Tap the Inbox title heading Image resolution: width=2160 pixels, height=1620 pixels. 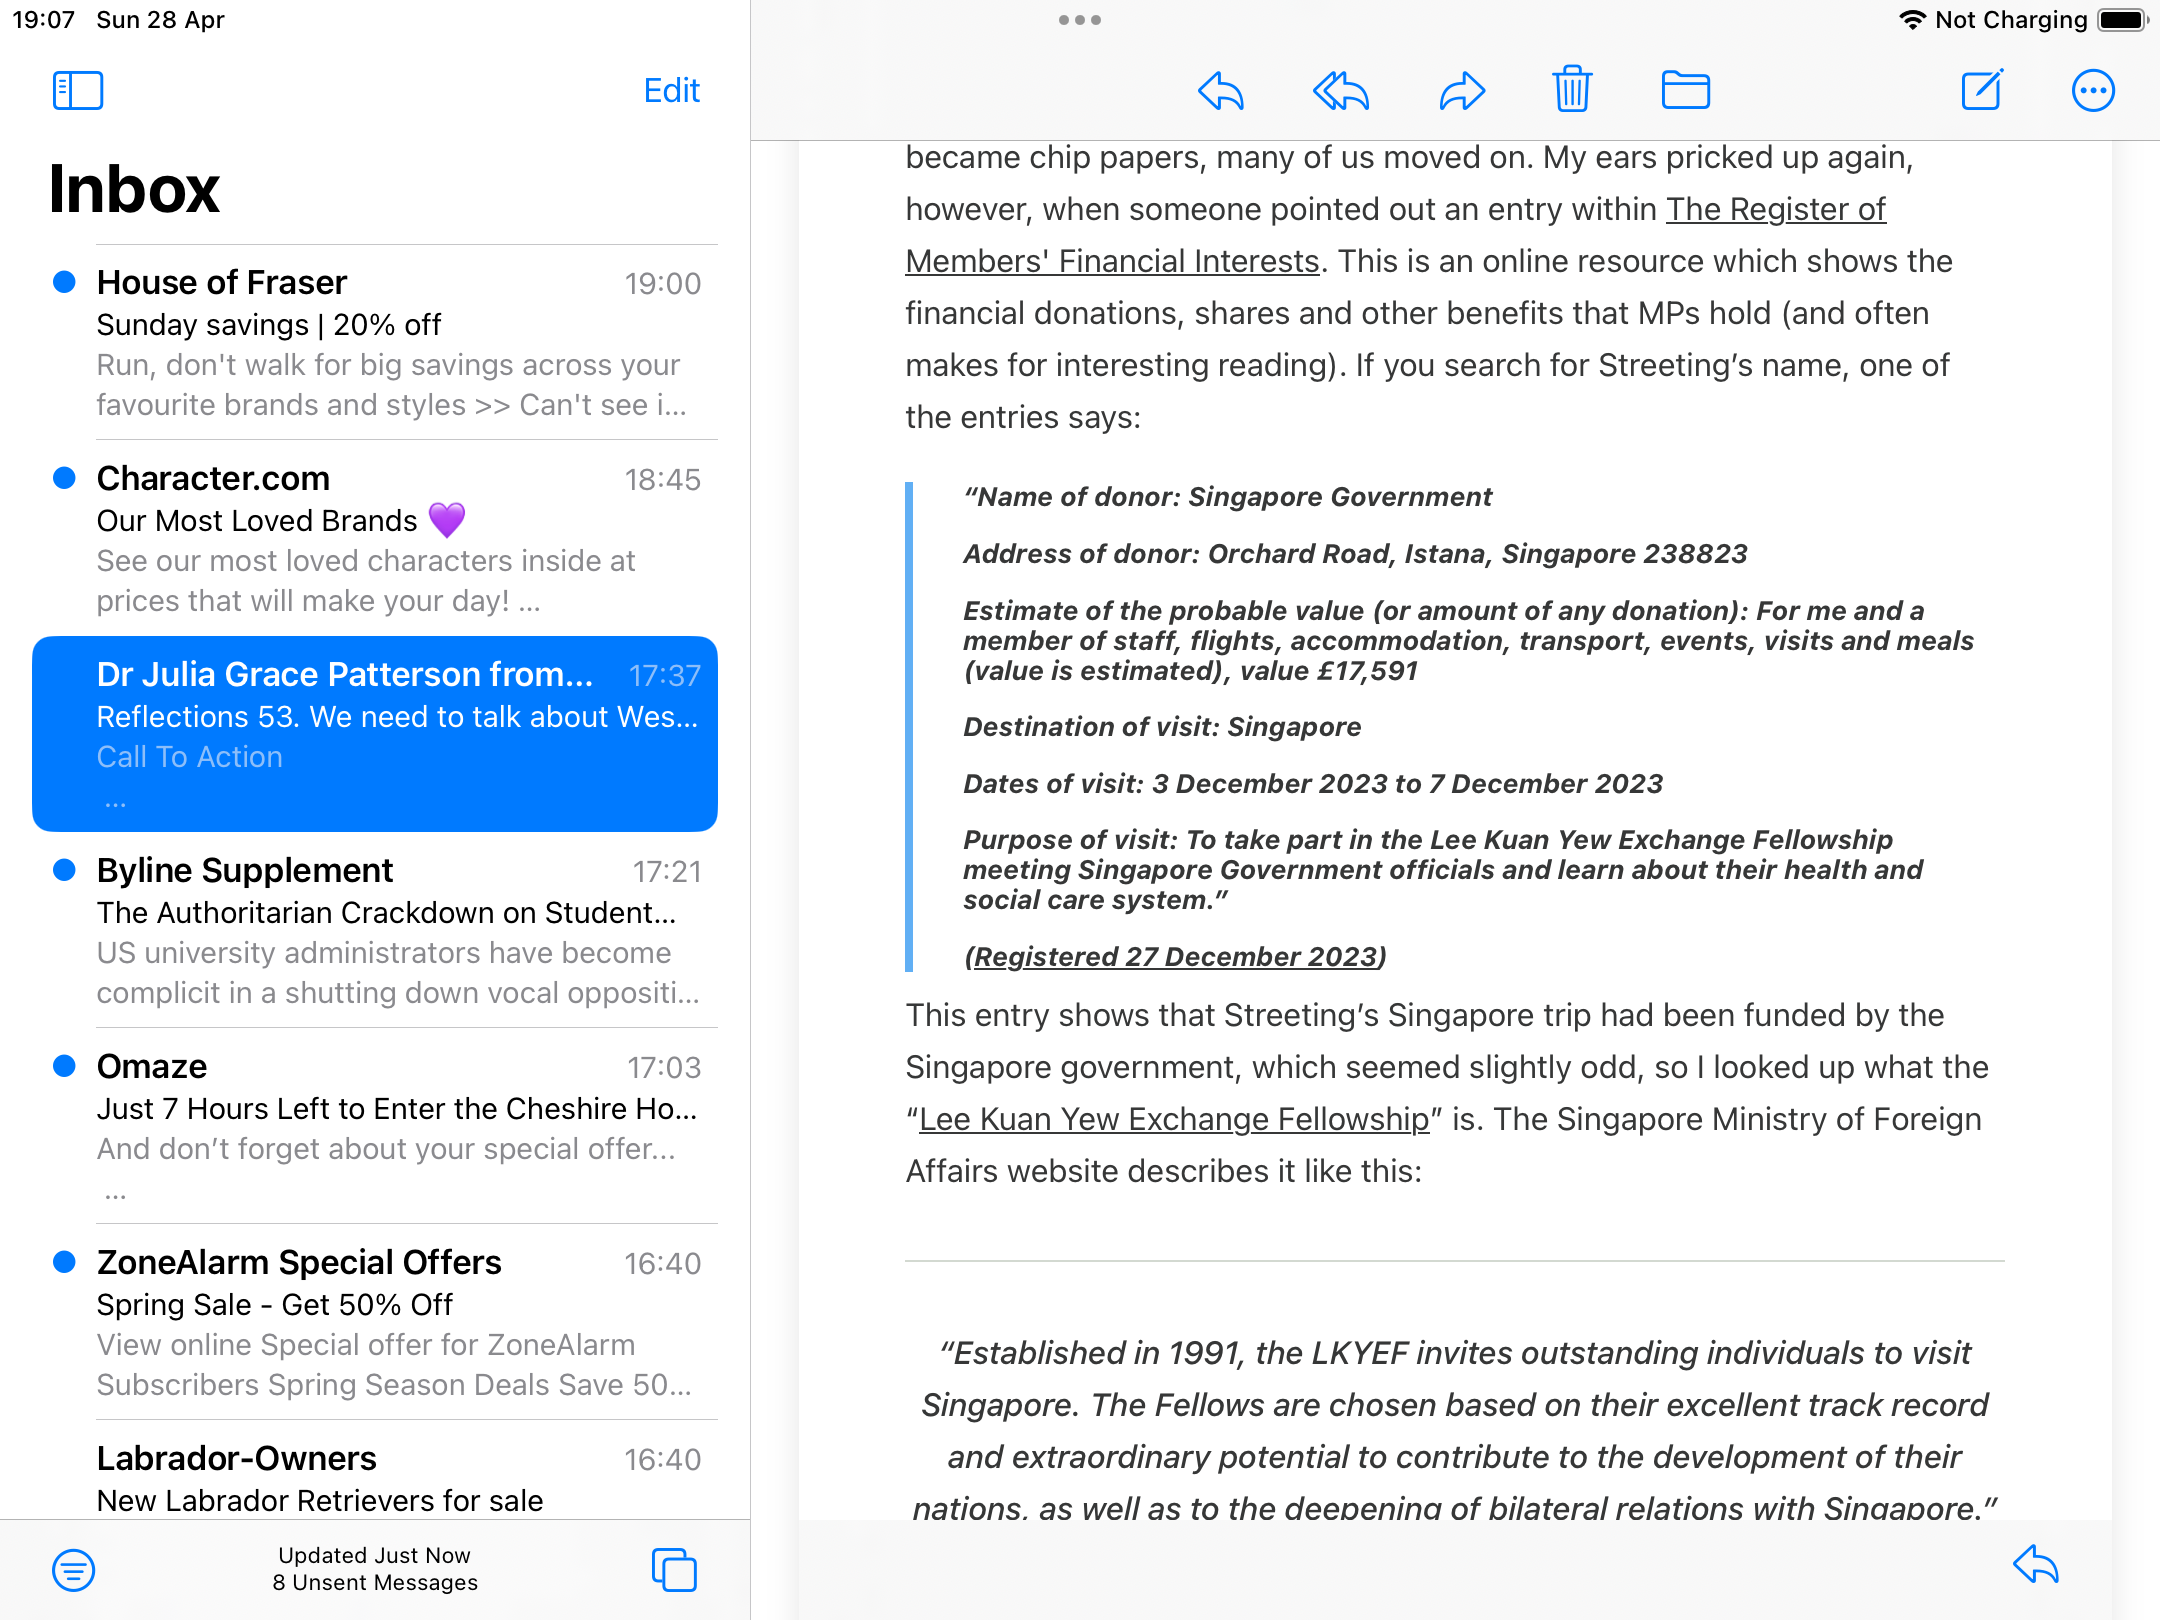coord(134,189)
